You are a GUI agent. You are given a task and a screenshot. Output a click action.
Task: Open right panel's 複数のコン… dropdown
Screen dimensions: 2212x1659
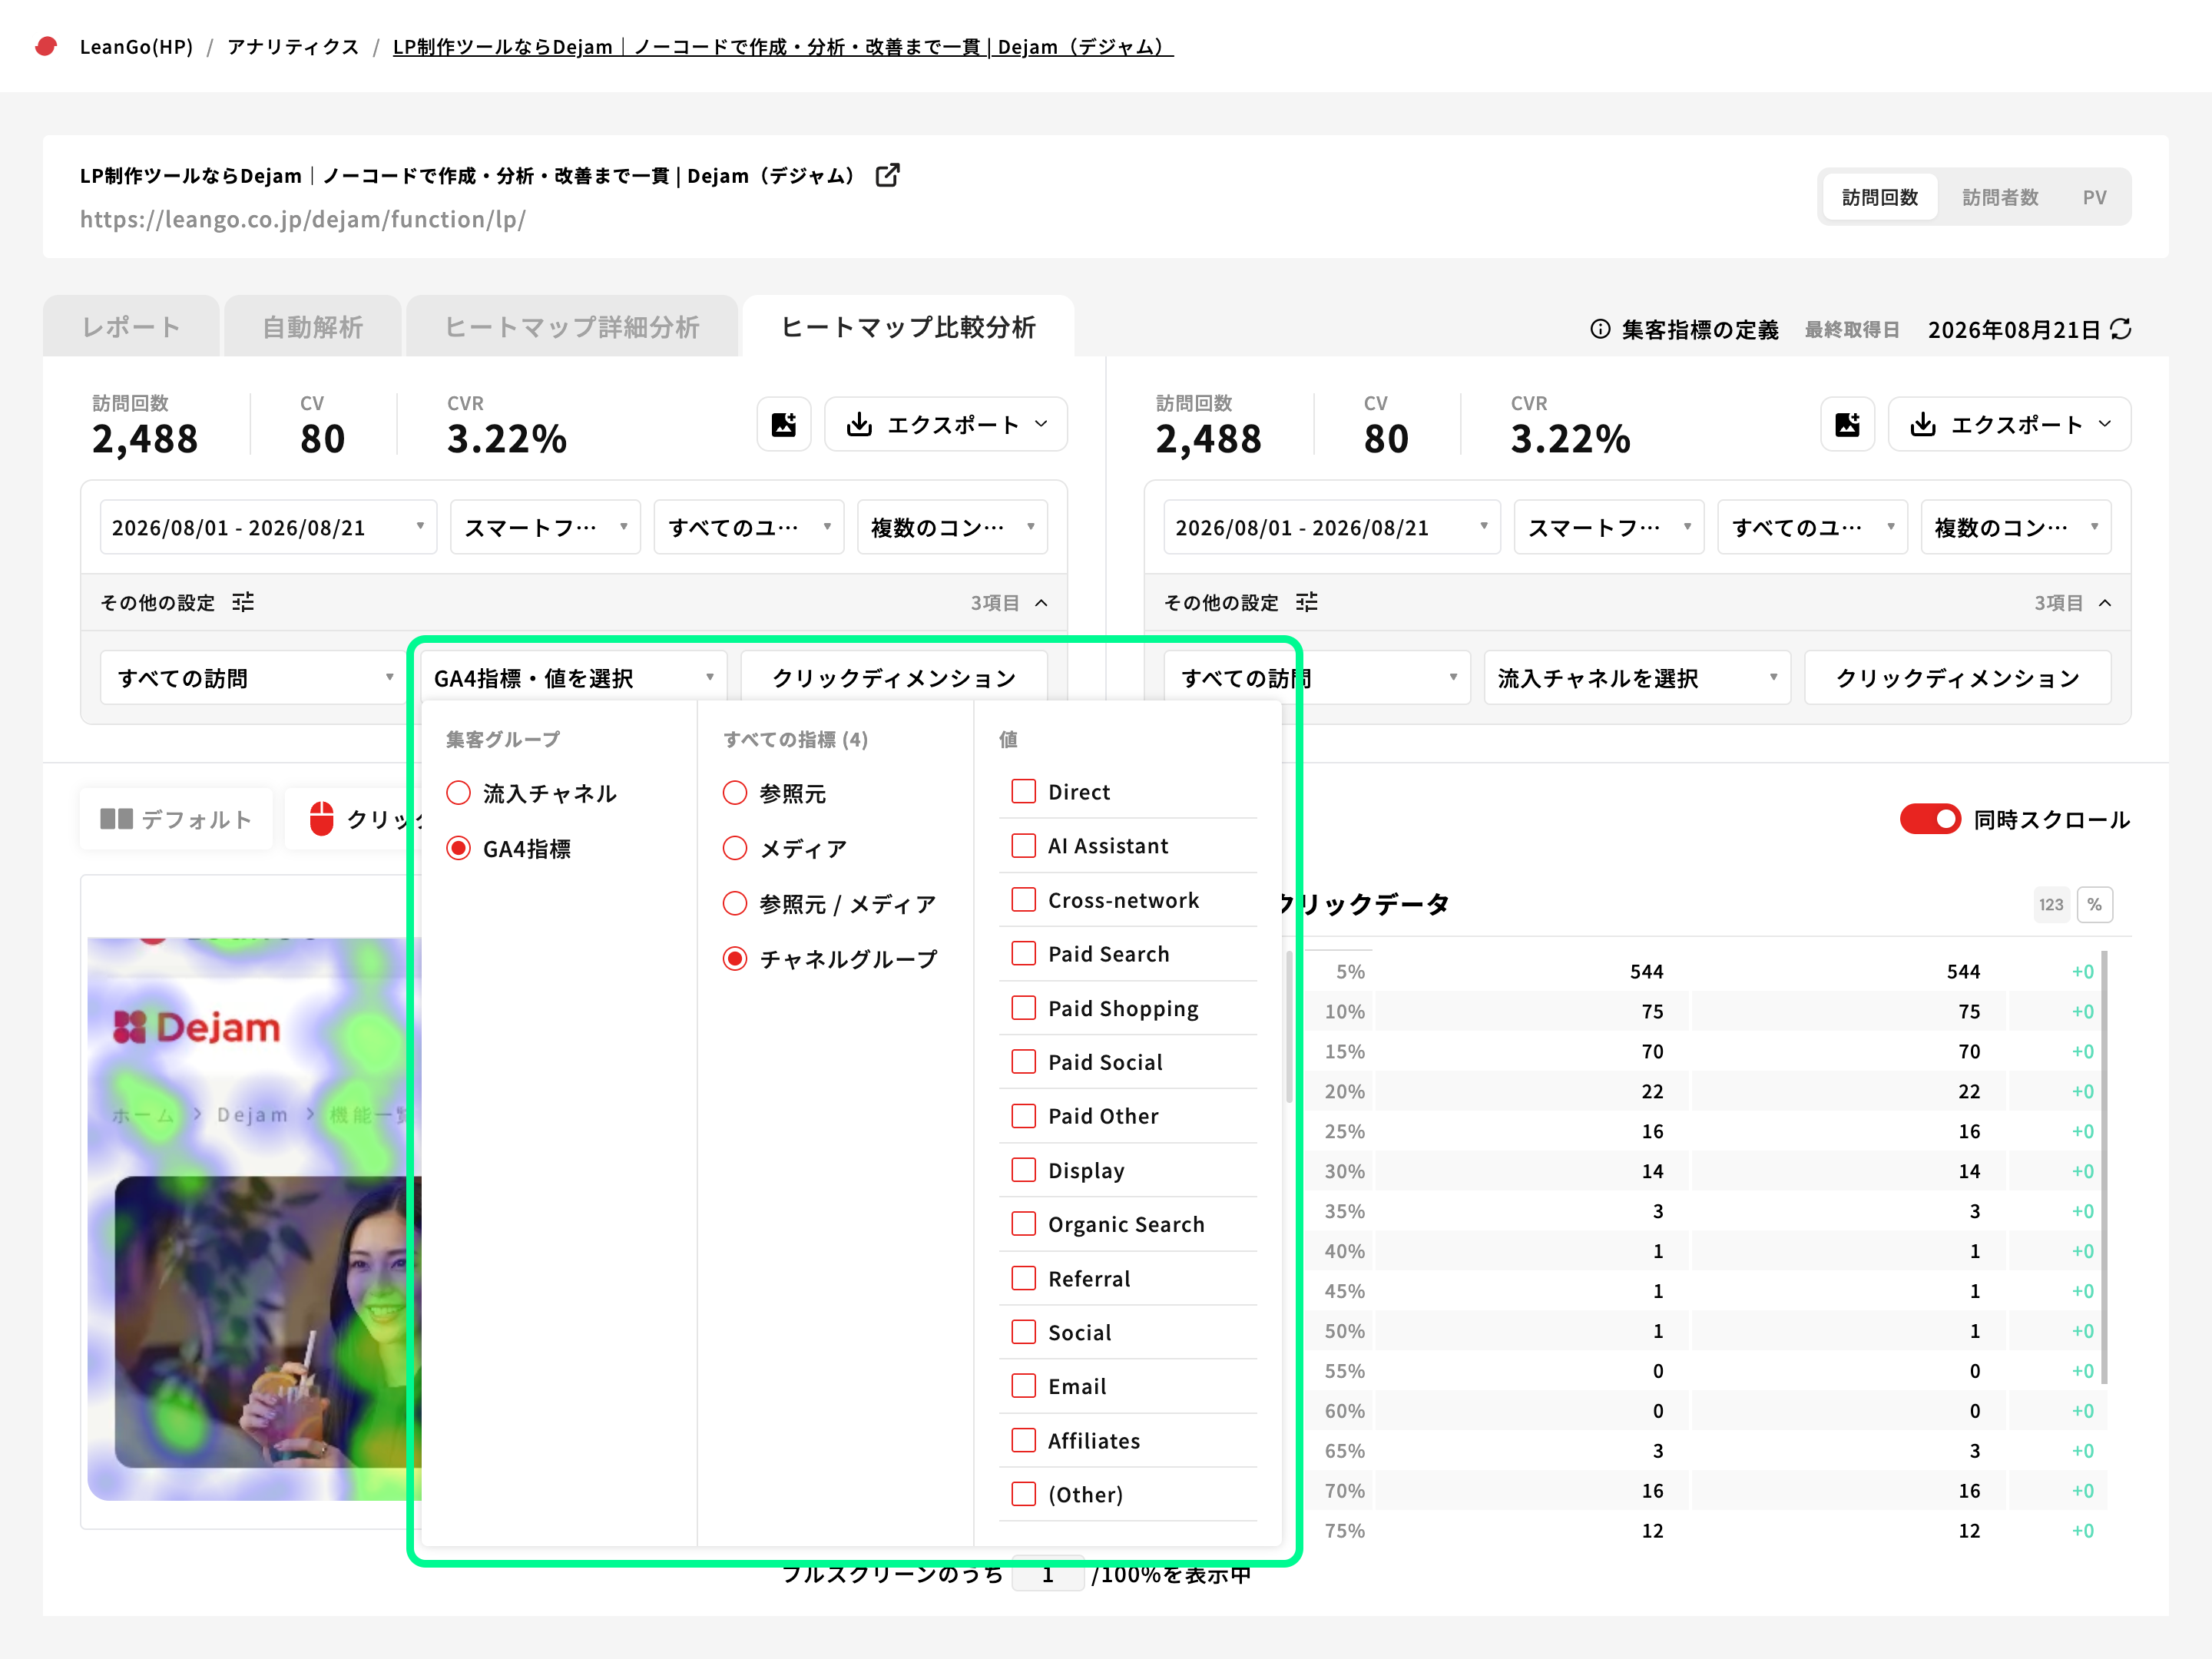click(x=2016, y=527)
